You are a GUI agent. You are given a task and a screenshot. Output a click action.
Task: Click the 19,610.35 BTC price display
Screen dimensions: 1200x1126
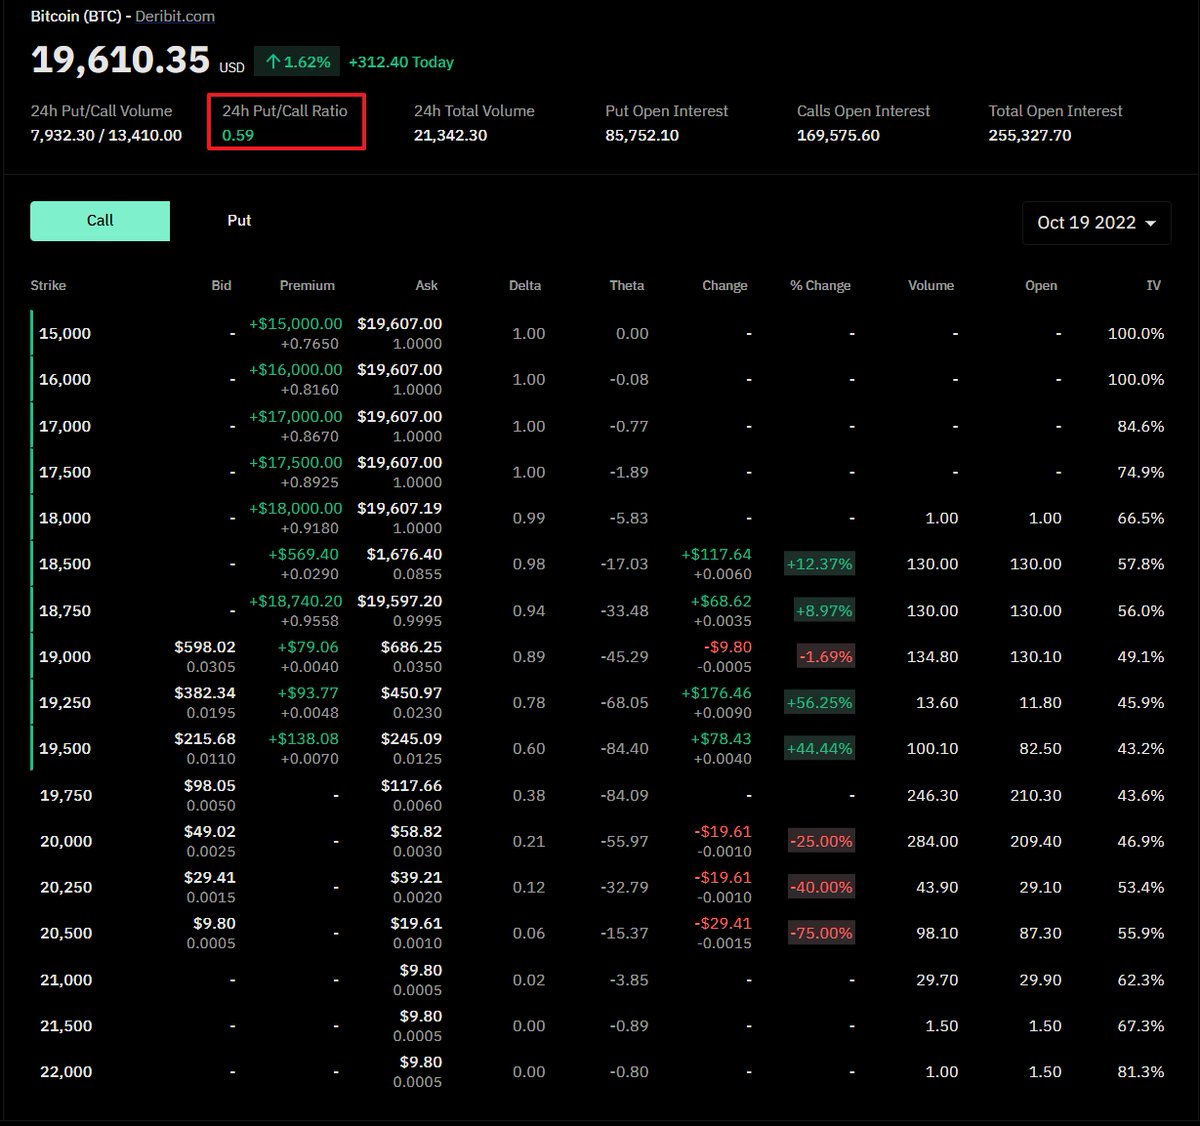tap(119, 58)
